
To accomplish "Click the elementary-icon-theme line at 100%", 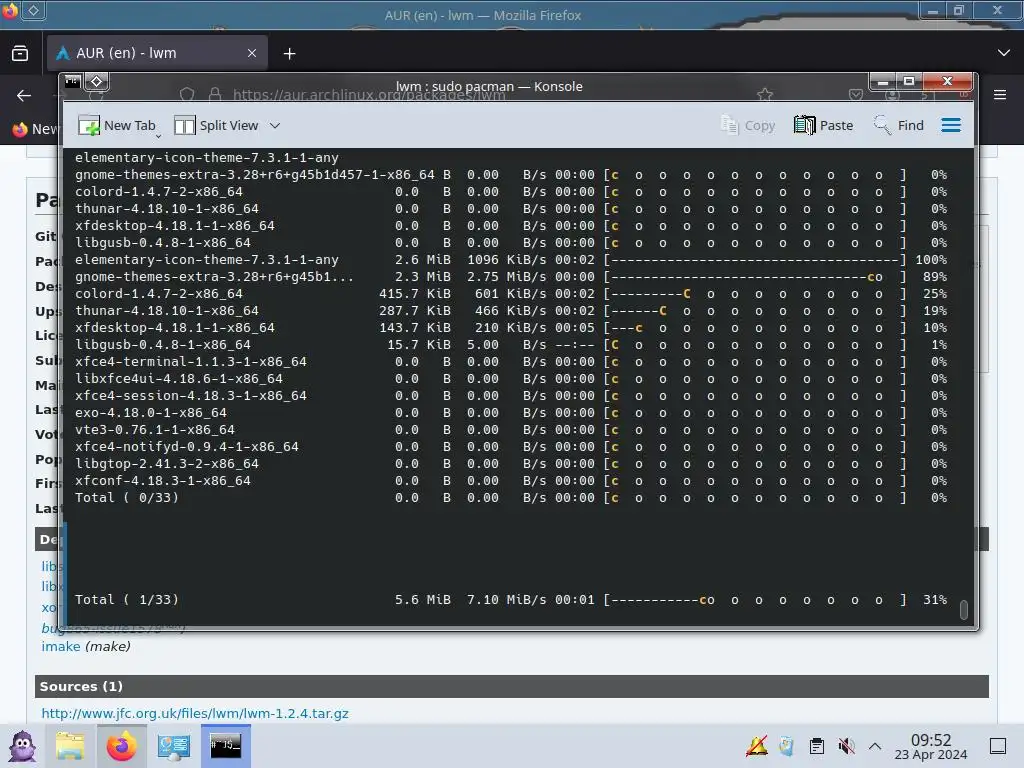I will tap(511, 260).
